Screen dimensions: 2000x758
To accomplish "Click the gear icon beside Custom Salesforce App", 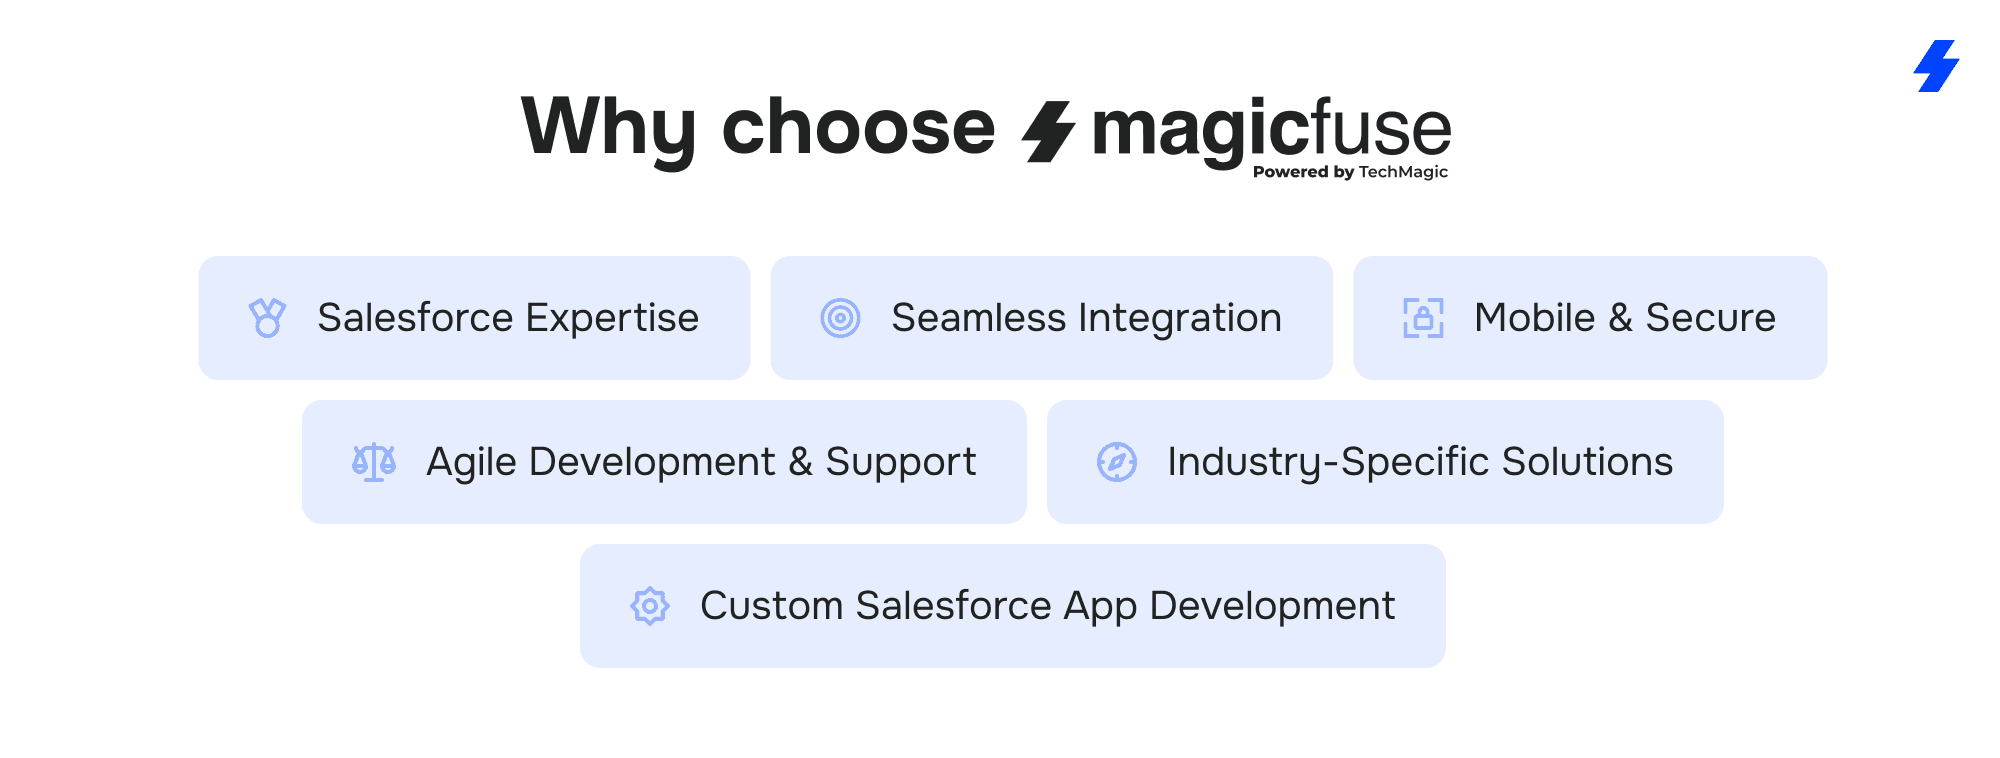I will [650, 606].
